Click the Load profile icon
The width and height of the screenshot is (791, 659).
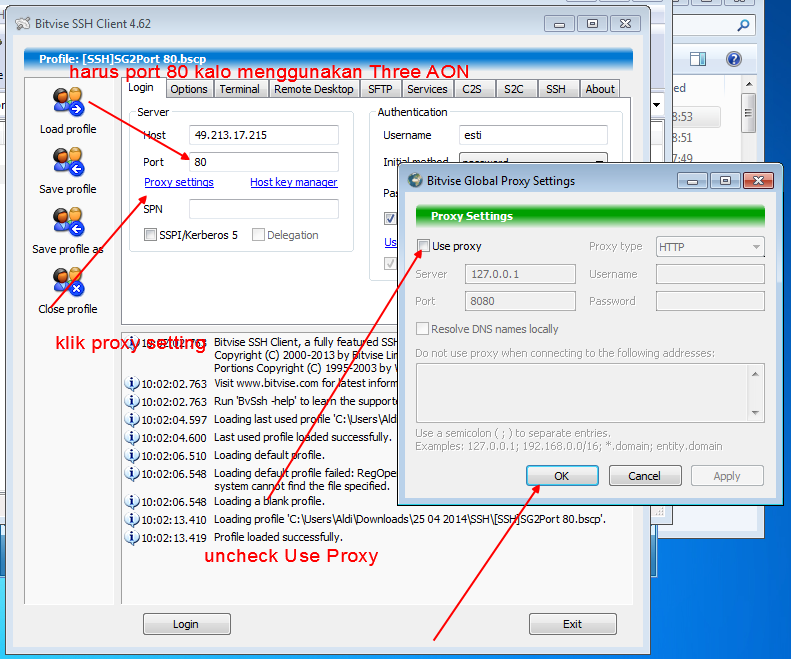point(68,101)
